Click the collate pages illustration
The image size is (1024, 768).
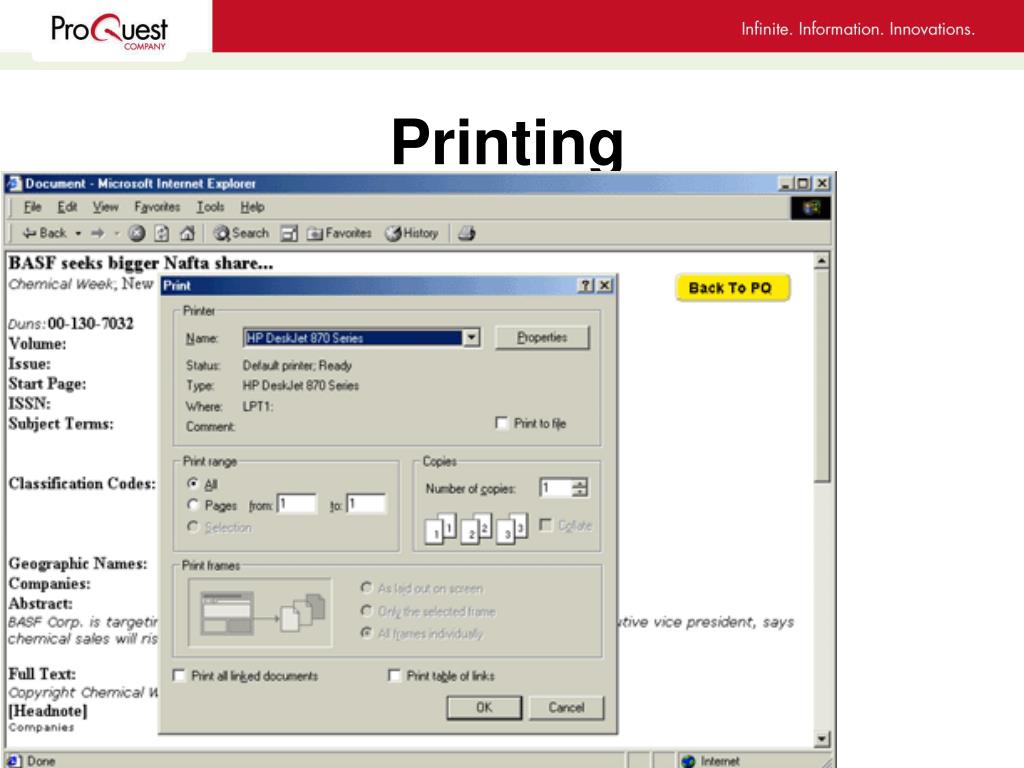pos(476,529)
